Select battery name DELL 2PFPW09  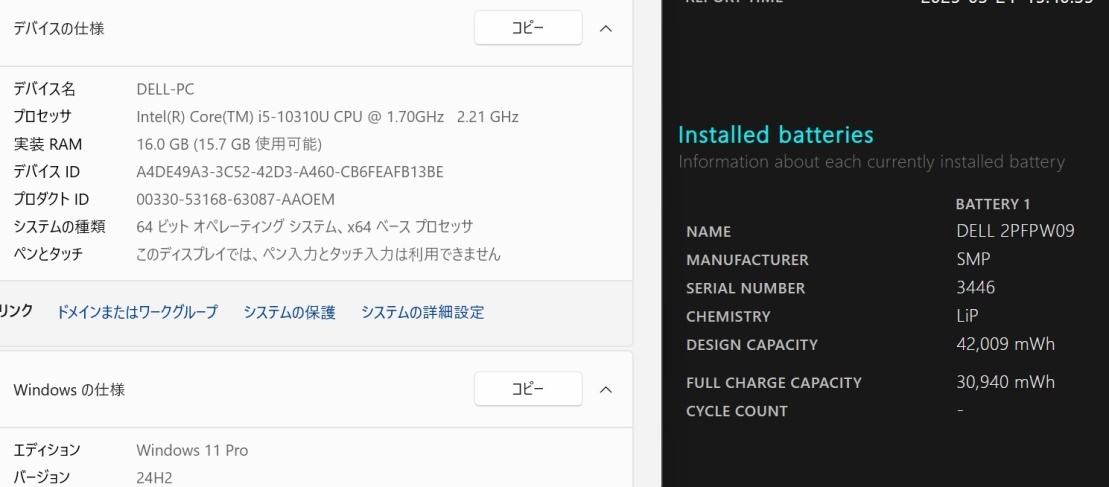pyautogui.click(x=1016, y=231)
